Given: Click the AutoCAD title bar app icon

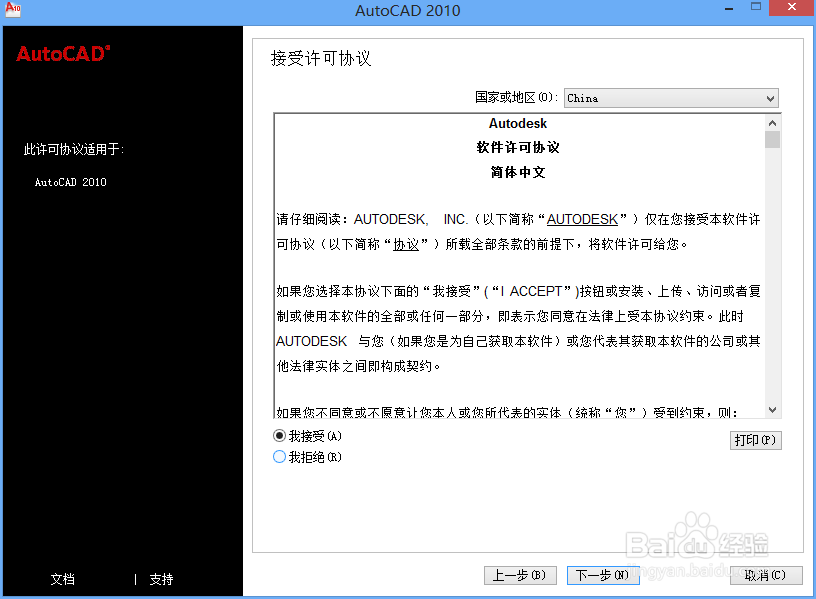Looking at the screenshot, I should click(x=12, y=9).
